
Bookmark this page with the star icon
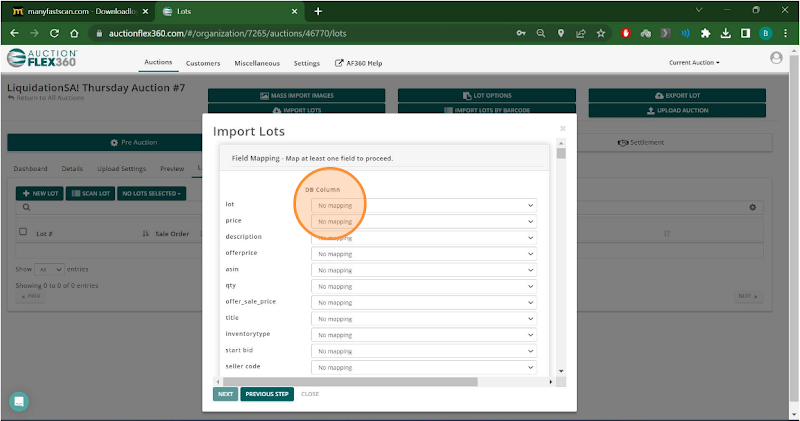coord(601,33)
